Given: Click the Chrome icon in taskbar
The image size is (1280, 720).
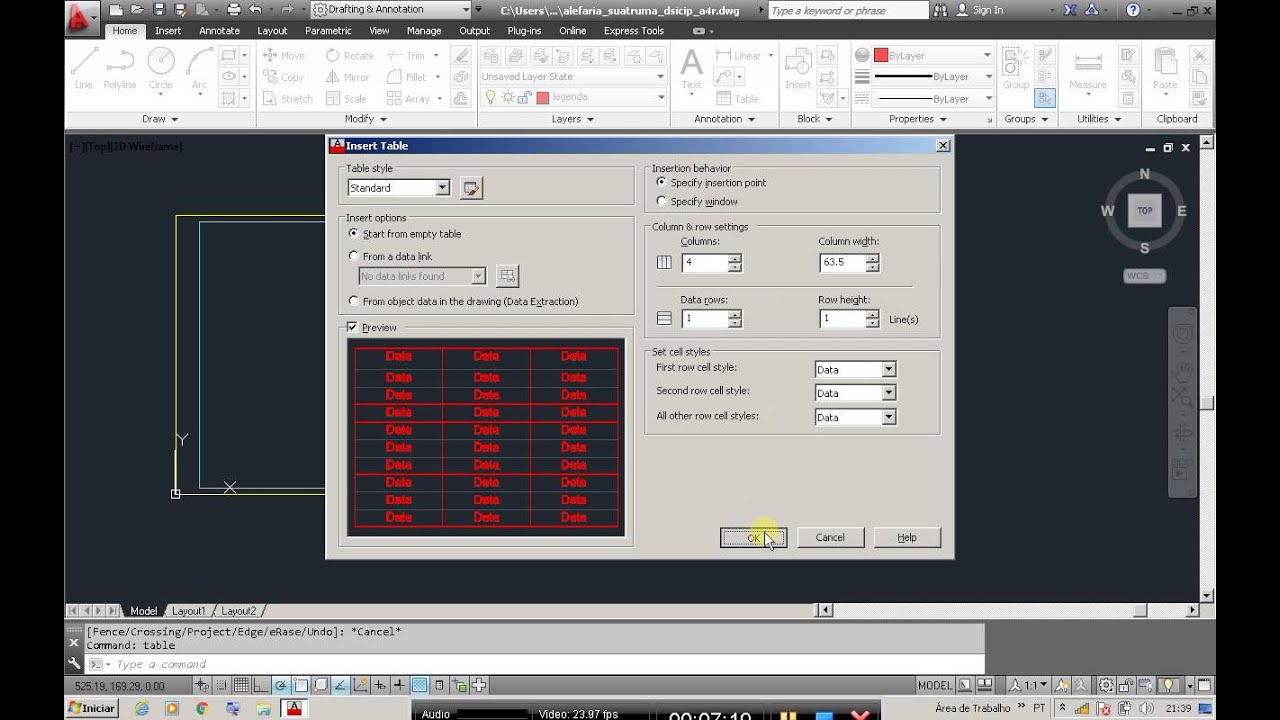Looking at the screenshot, I should [x=204, y=708].
